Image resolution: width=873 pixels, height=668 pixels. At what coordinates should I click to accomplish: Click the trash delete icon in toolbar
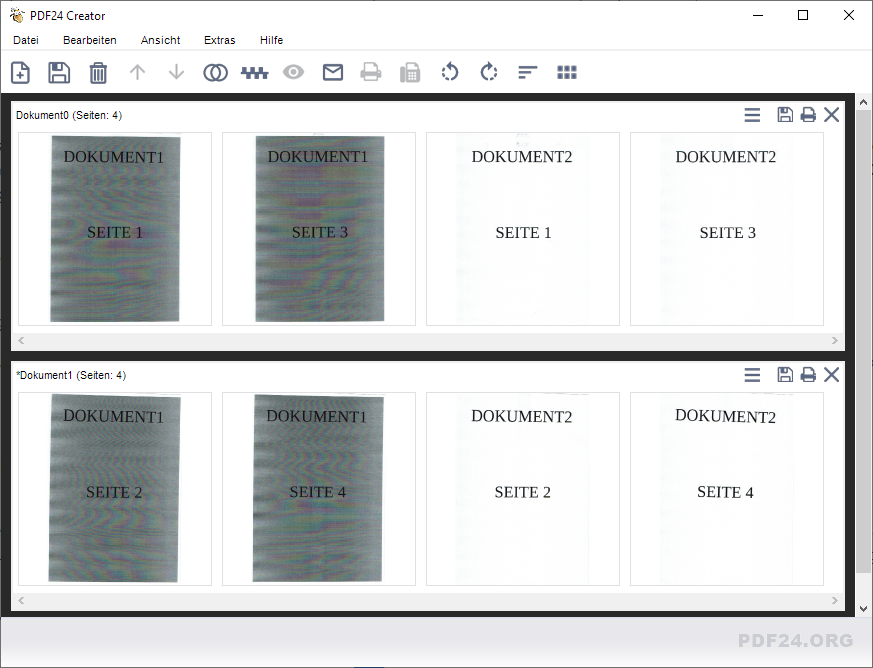98,73
